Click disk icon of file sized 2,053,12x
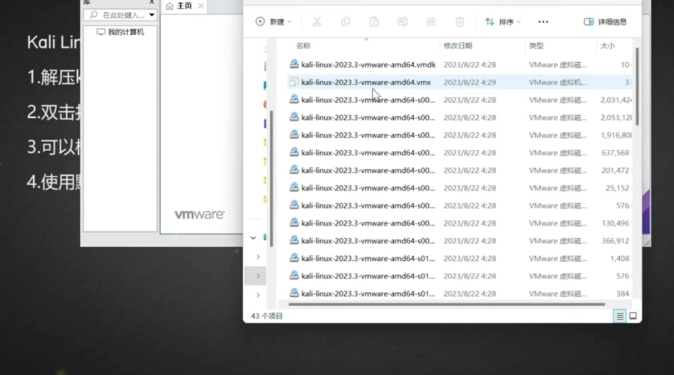The width and height of the screenshot is (674, 375). click(294, 117)
